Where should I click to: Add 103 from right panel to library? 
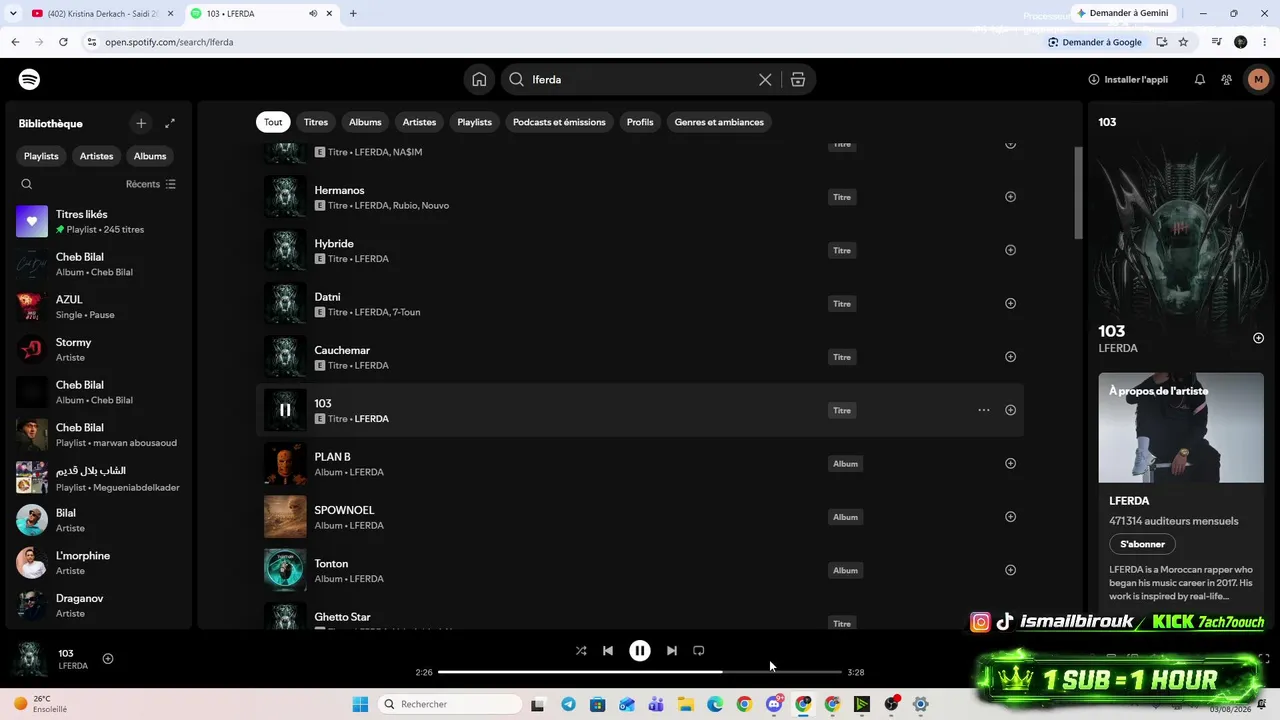1258,338
